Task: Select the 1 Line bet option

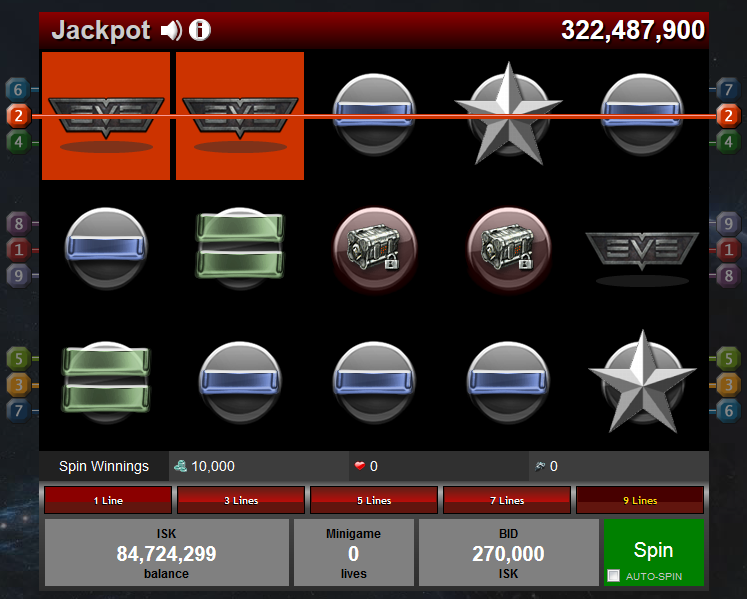Action: [108, 500]
